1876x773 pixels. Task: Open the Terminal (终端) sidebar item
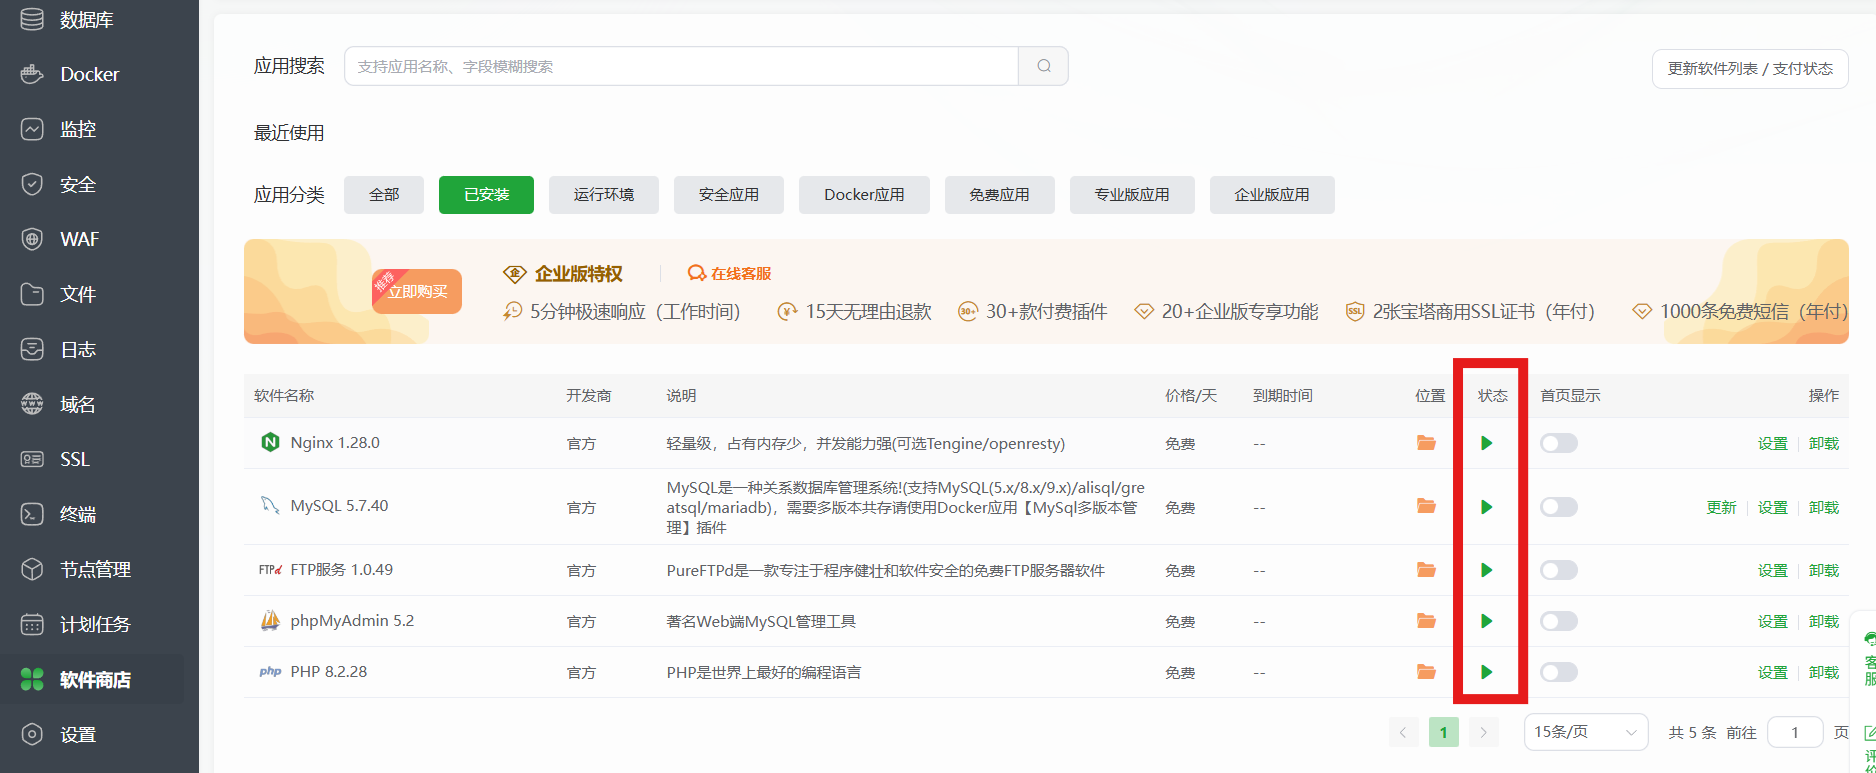click(x=78, y=514)
